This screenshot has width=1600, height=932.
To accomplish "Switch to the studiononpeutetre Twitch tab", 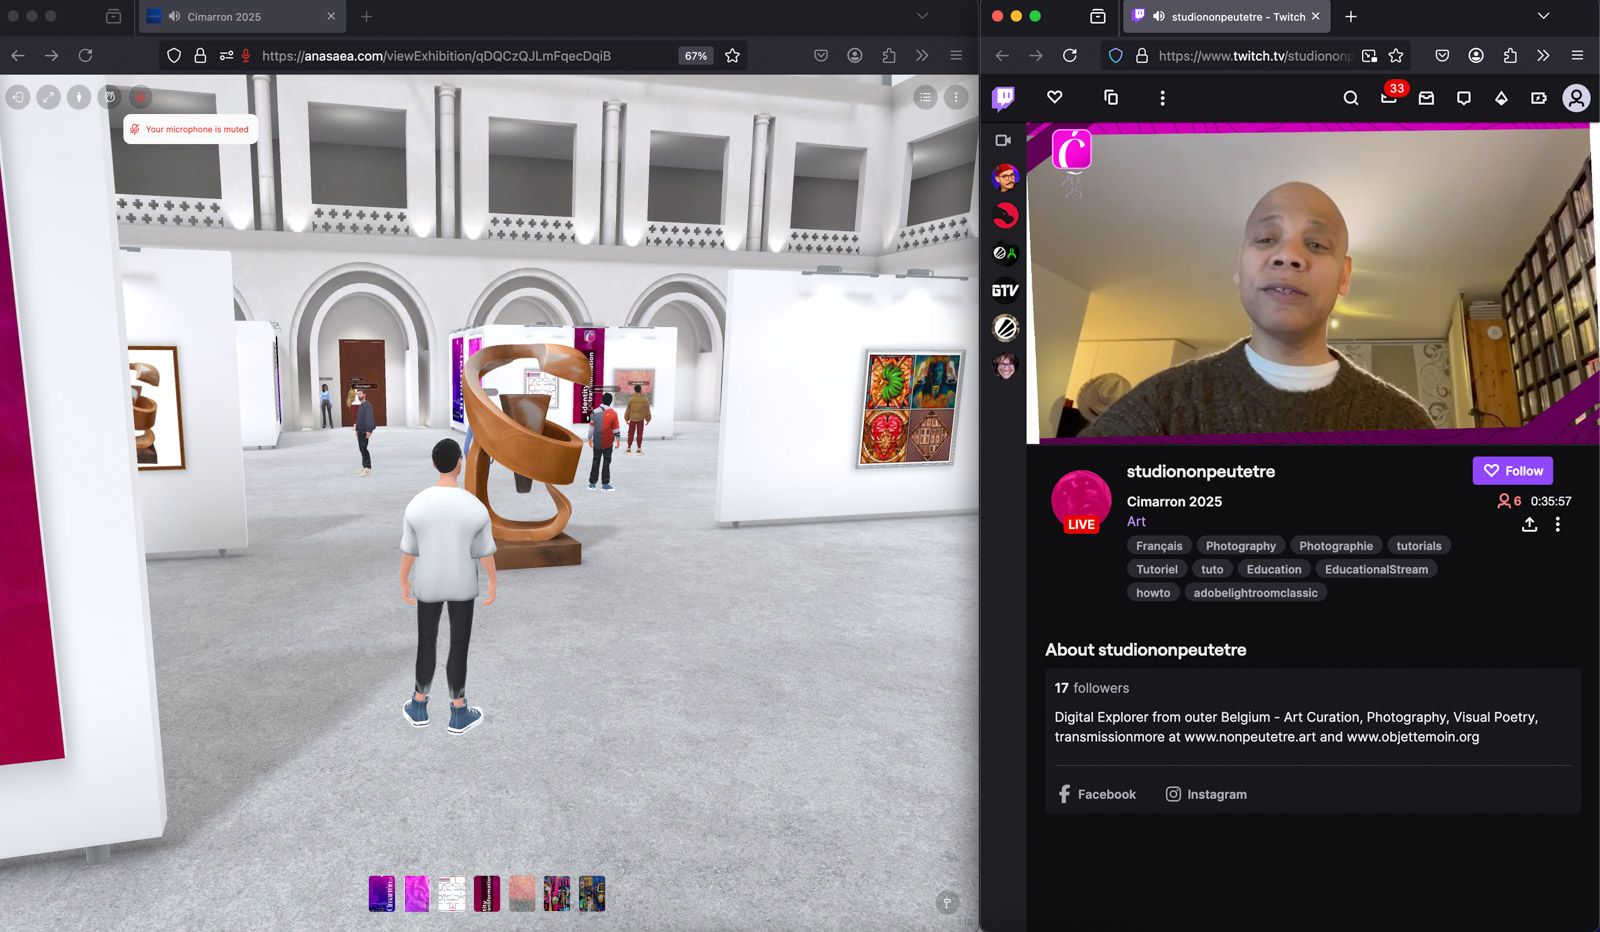I will pyautogui.click(x=1226, y=16).
